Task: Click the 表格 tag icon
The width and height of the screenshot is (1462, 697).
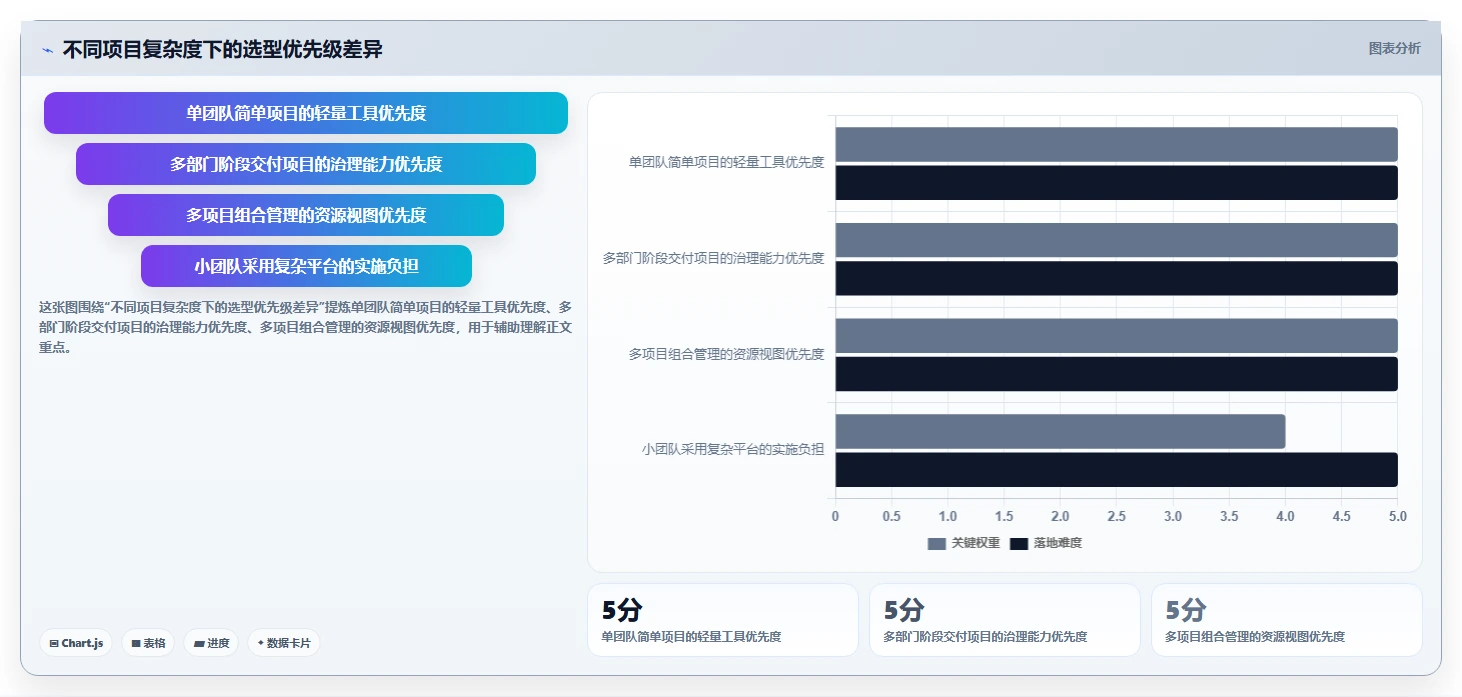Action: [136, 644]
